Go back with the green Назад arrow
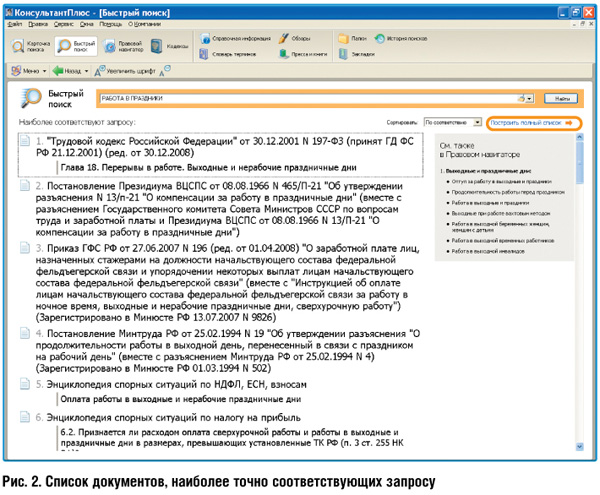Viewport: 600px width, 495px height. 66,71
